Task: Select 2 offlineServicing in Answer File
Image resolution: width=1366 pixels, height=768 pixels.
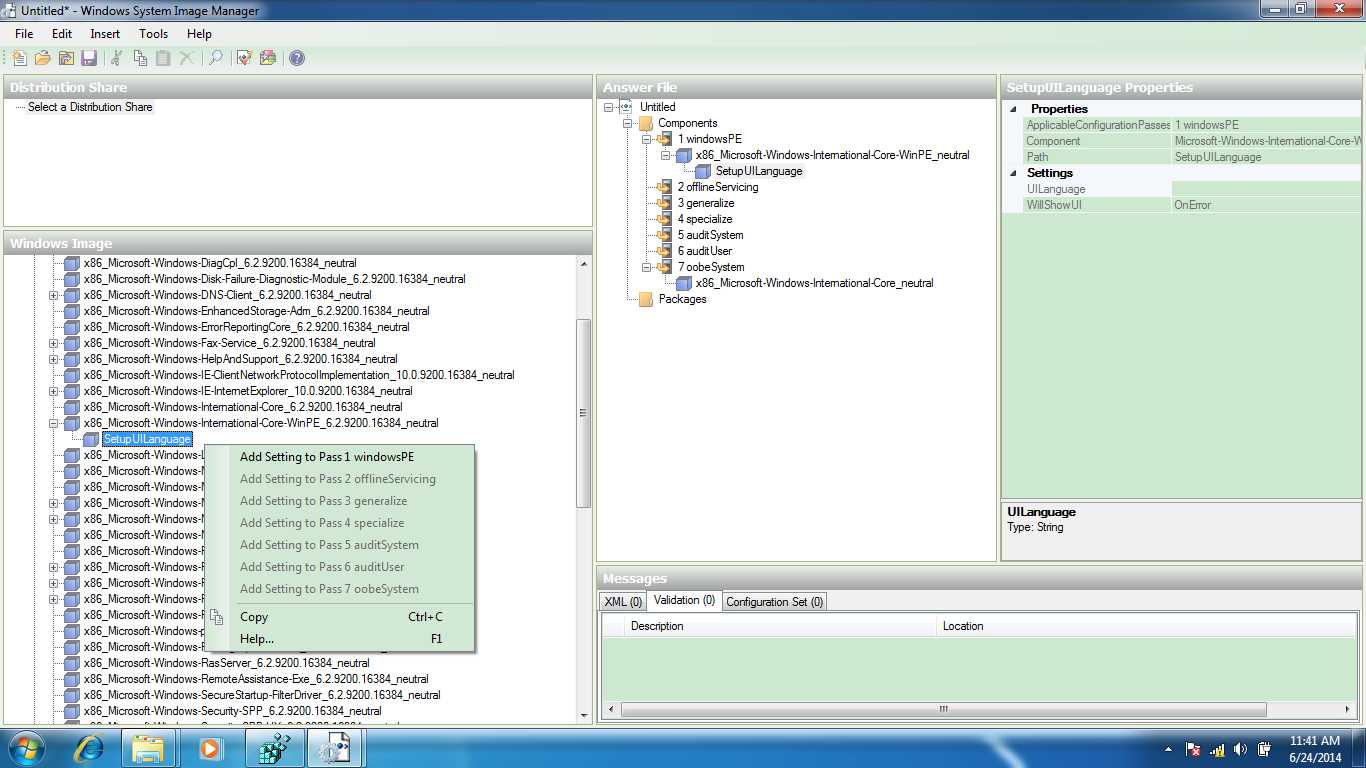Action: point(718,187)
